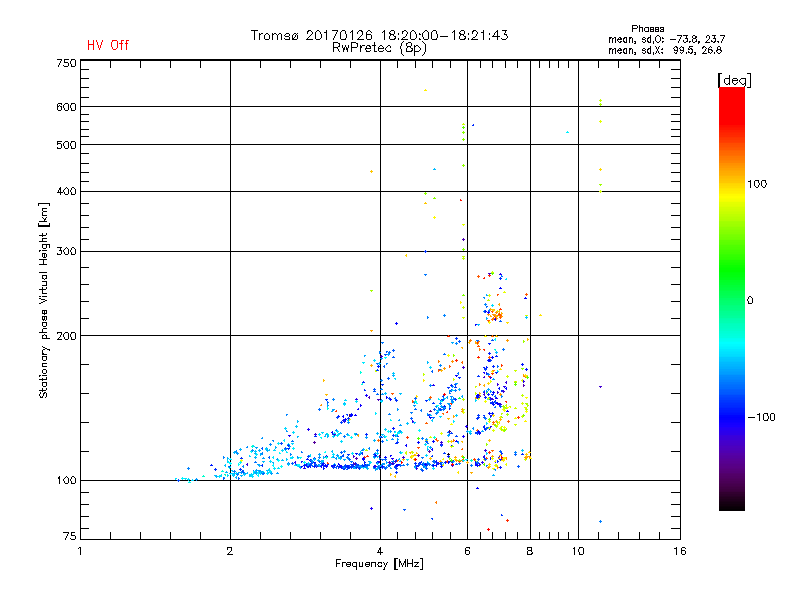
Task: Click the plot title "Tromsø 20170126 18:20:00-18:21:43"
Action: [x=379, y=35]
